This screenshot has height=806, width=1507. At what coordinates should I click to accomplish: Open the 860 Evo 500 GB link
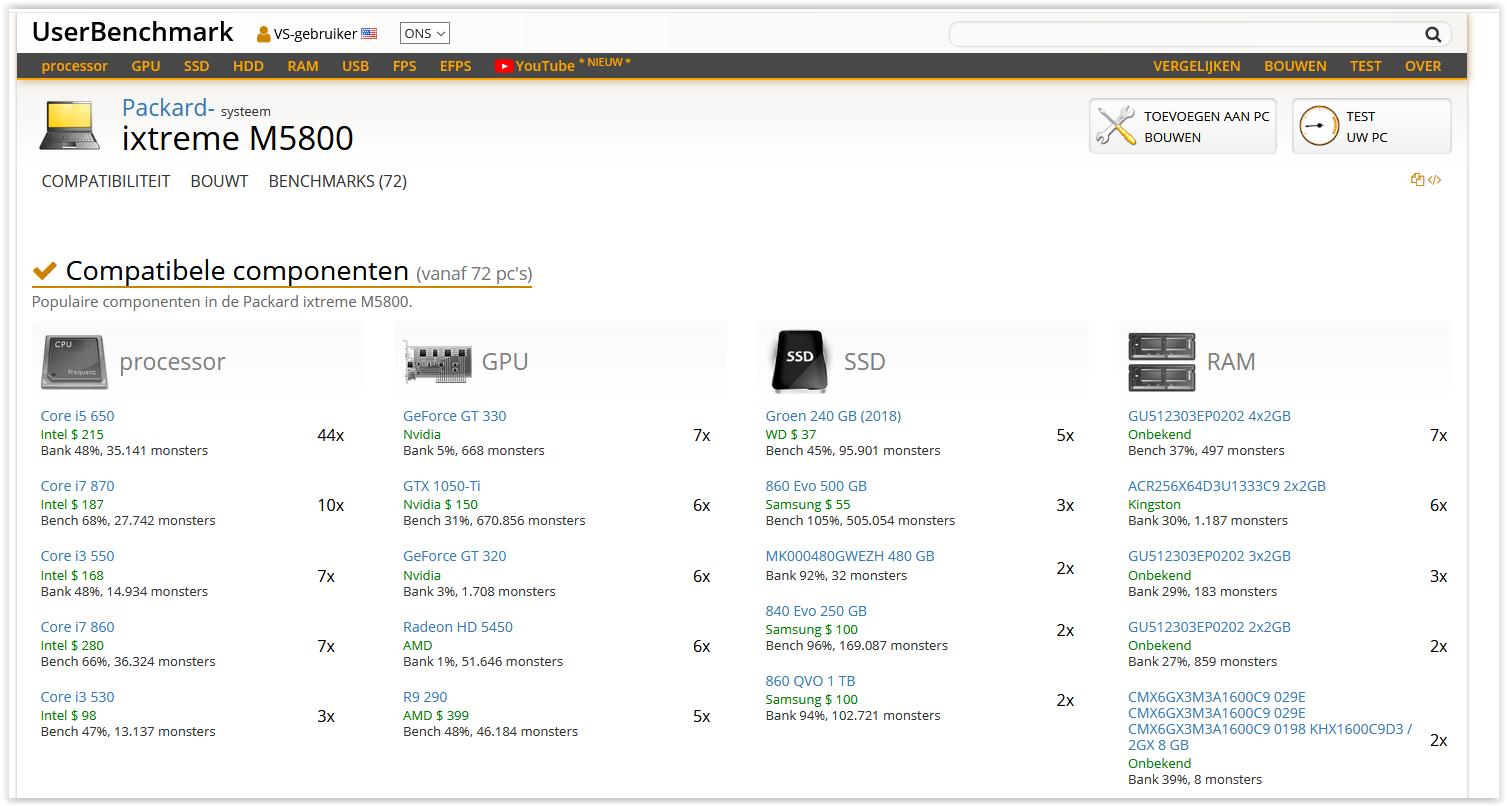(816, 486)
